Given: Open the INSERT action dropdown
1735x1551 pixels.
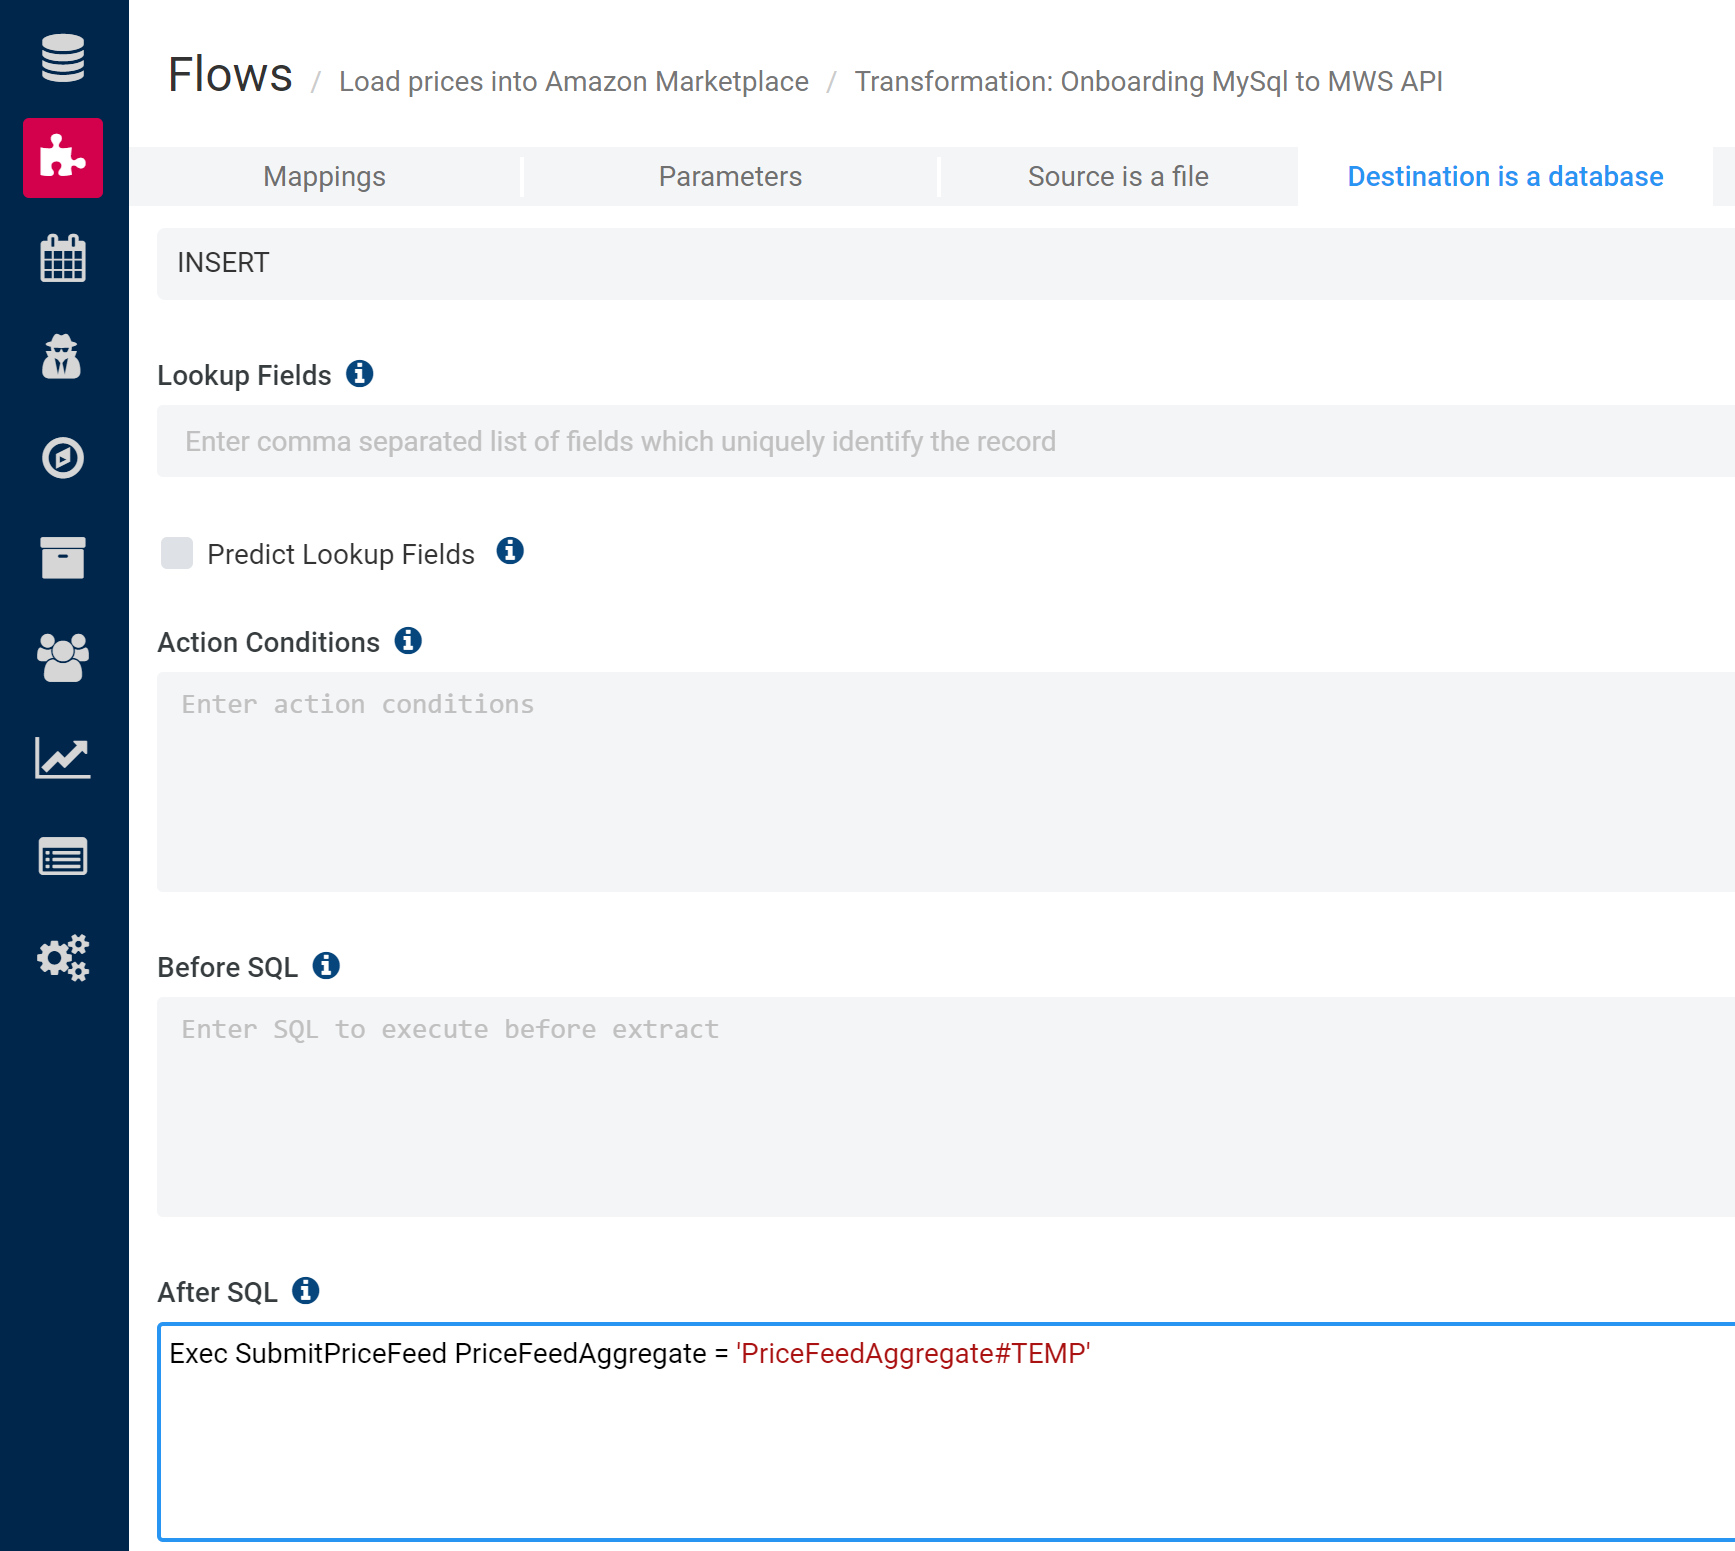Looking at the screenshot, I should click(x=945, y=263).
